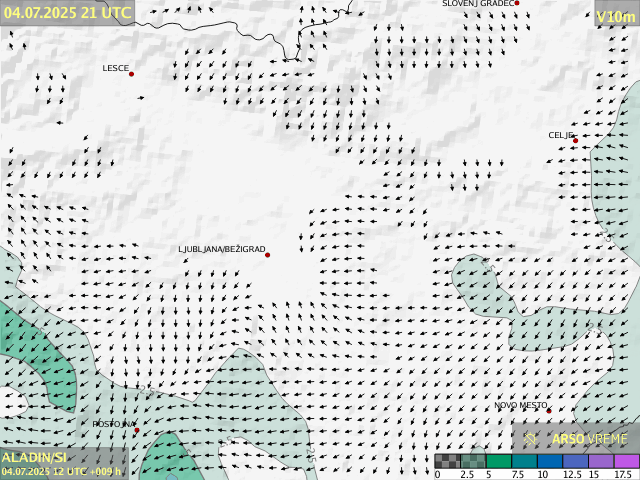The image size is (640, 480).
Task: Click the purple 15–17.5 legend swatch
Action: pyautogui.click(x=602, y=461)
